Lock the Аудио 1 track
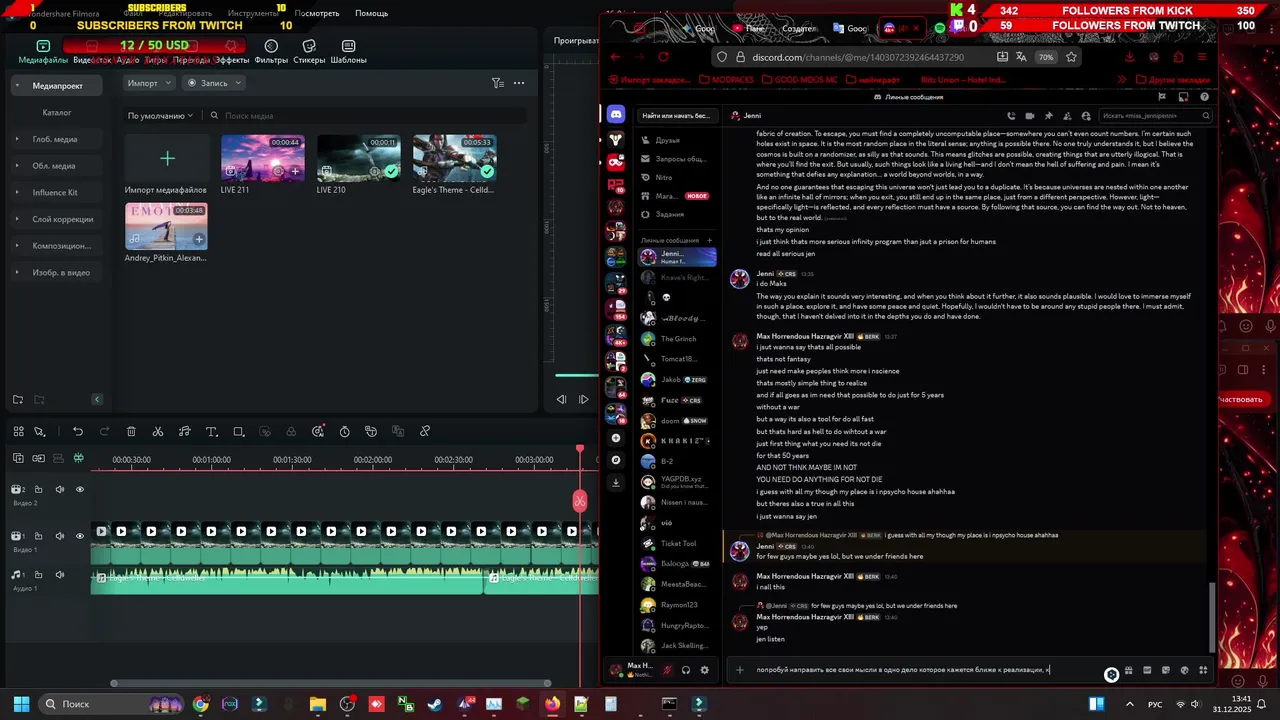Screen dimensions: 1280x720 coord(38,575)
